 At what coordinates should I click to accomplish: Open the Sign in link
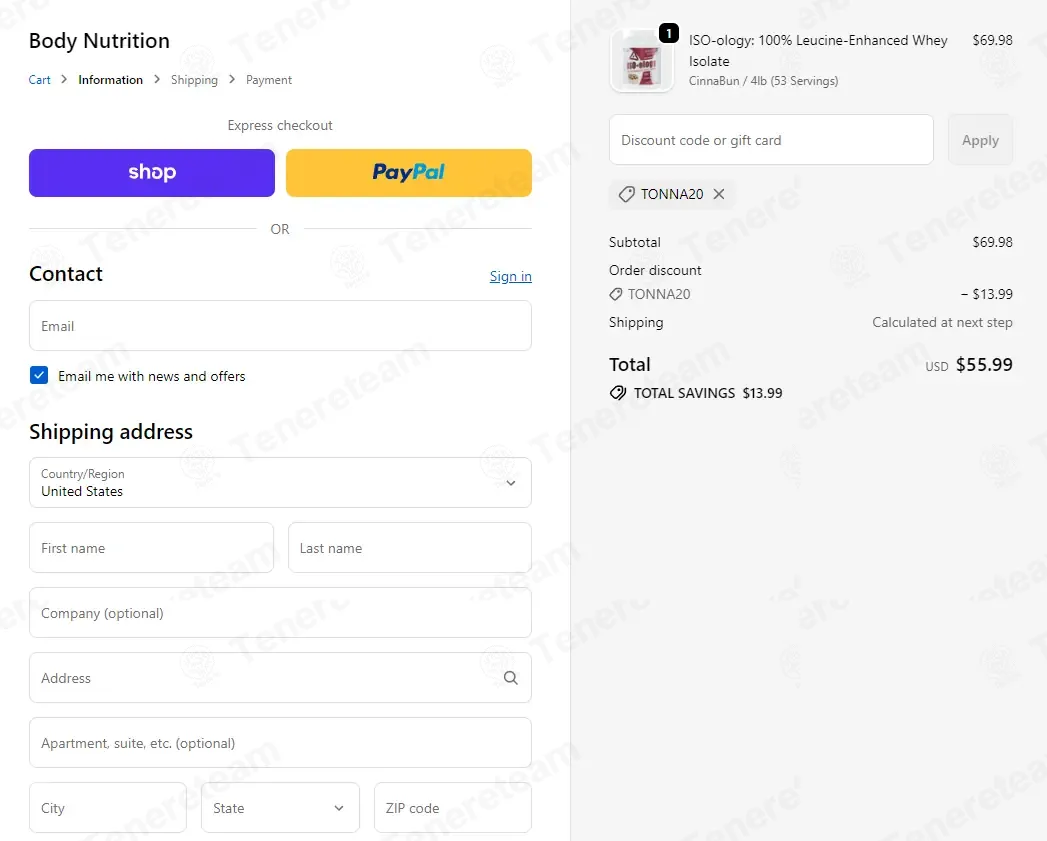511,276
